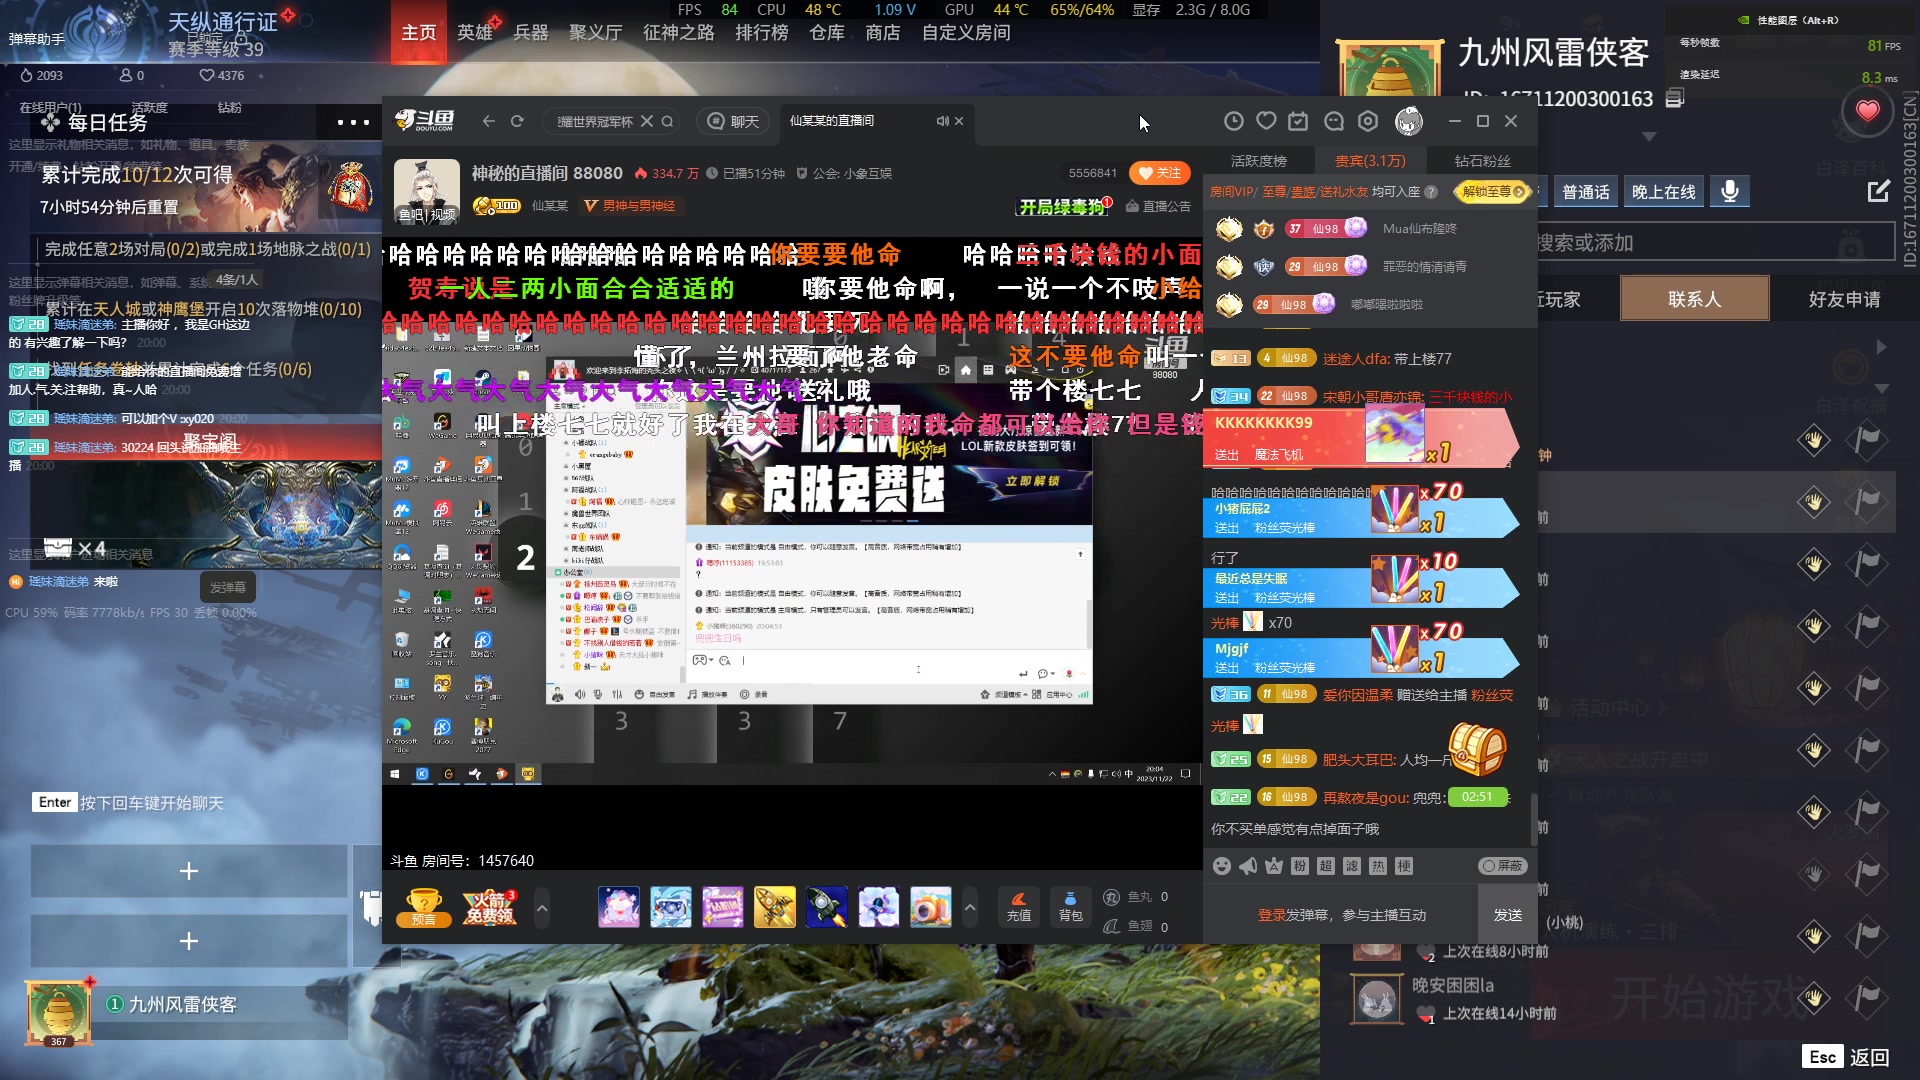Open the 英雄 heroes tab

(475, 32)
